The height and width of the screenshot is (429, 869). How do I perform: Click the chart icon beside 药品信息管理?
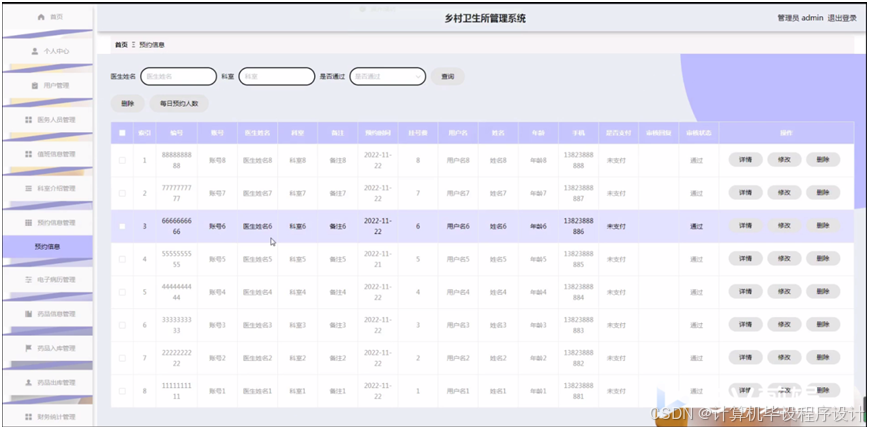click(28, 314)
